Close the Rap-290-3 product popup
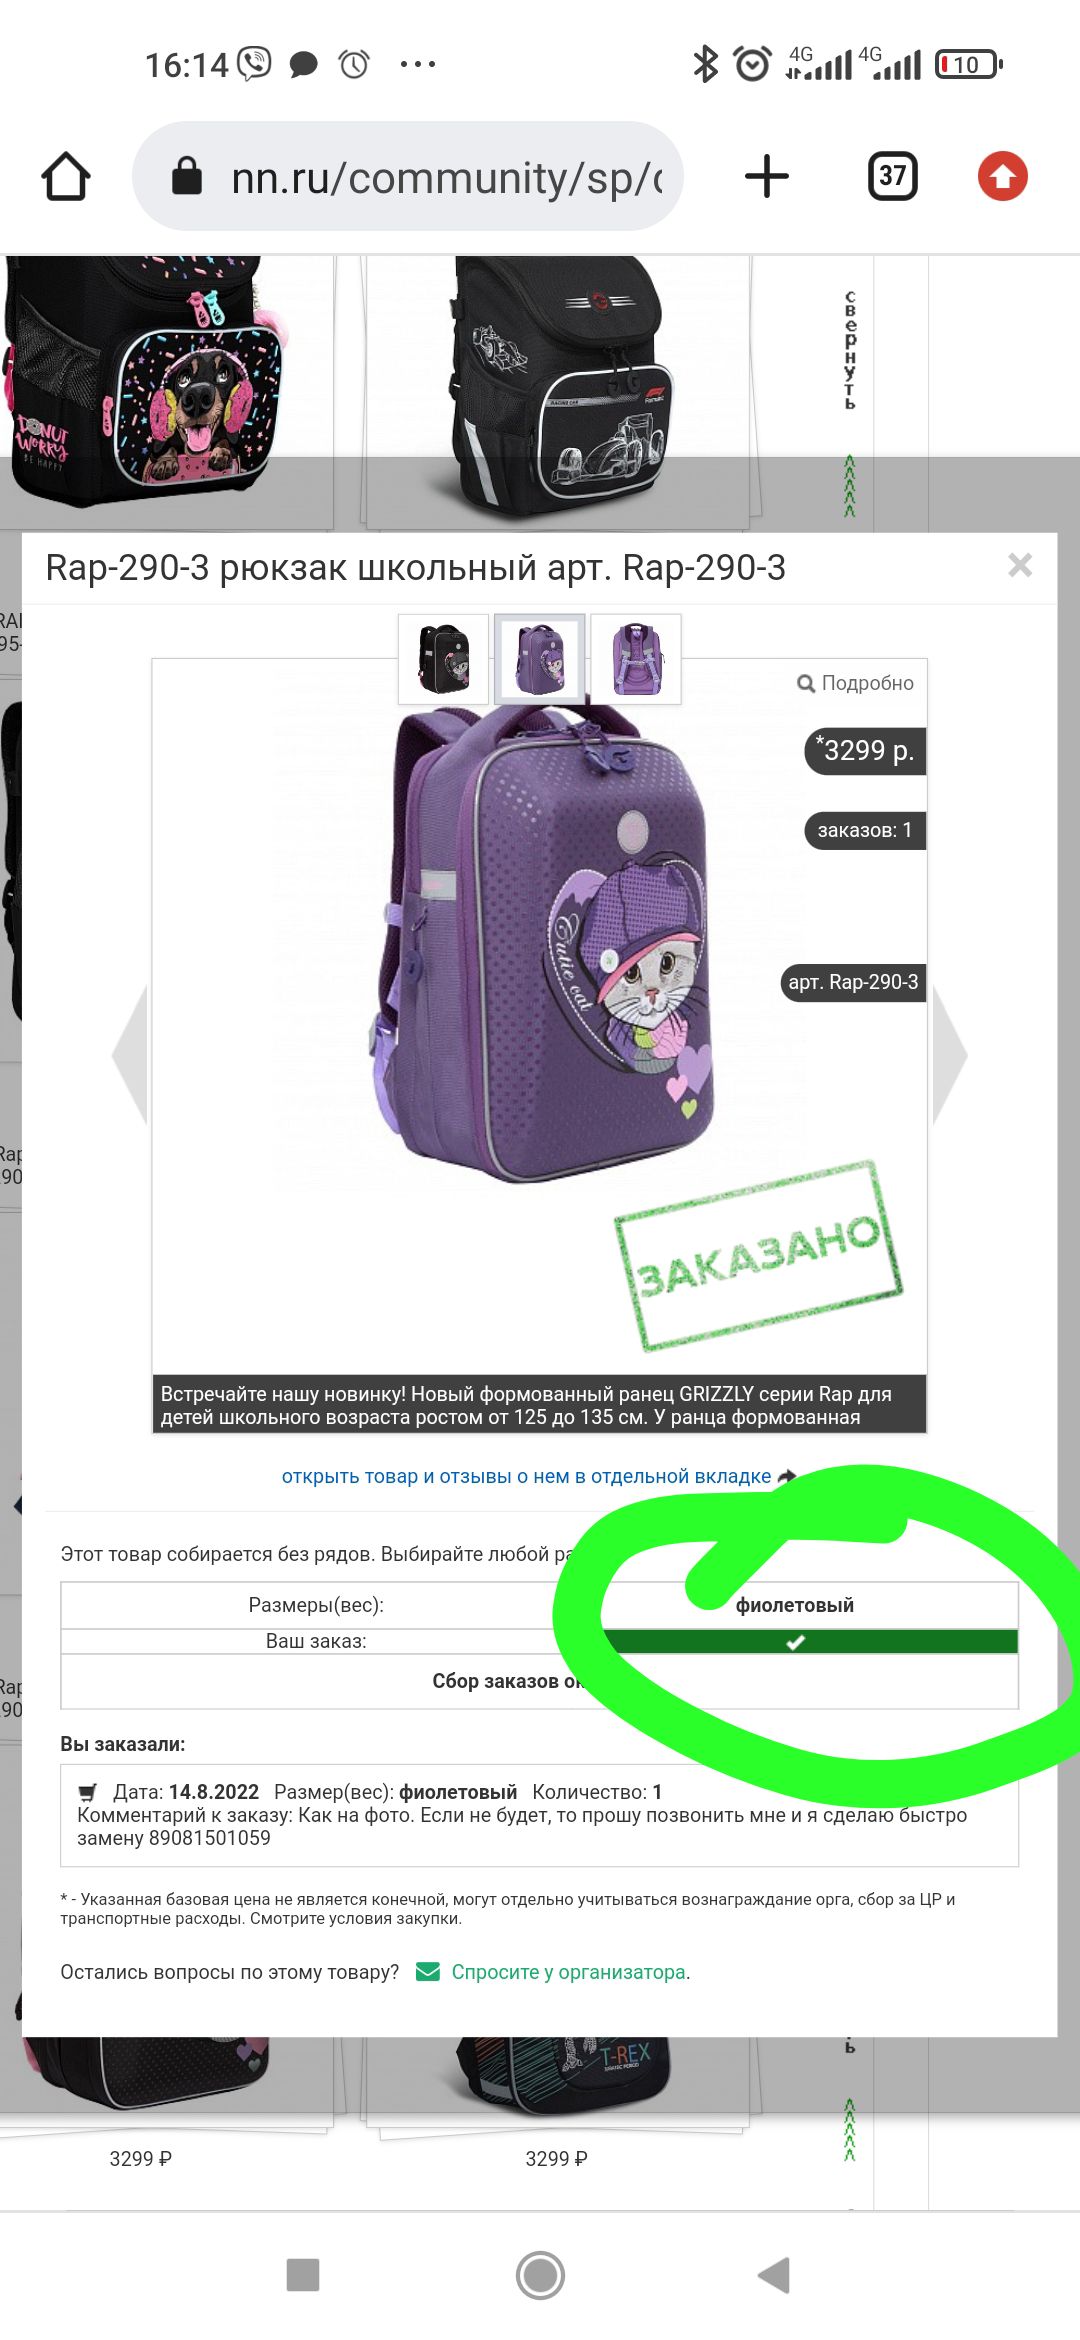Screen dimensions: 1080x2340 [x=1020, y=565]
